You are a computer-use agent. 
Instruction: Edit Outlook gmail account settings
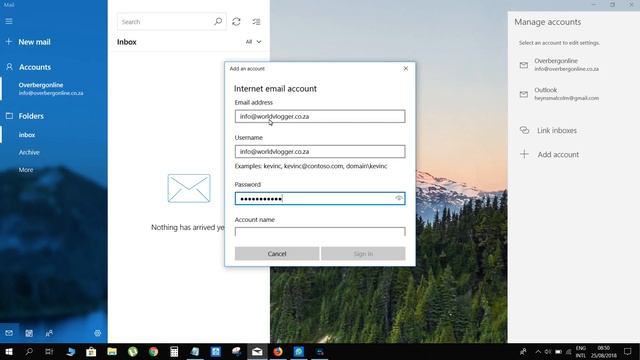(567, 94)
